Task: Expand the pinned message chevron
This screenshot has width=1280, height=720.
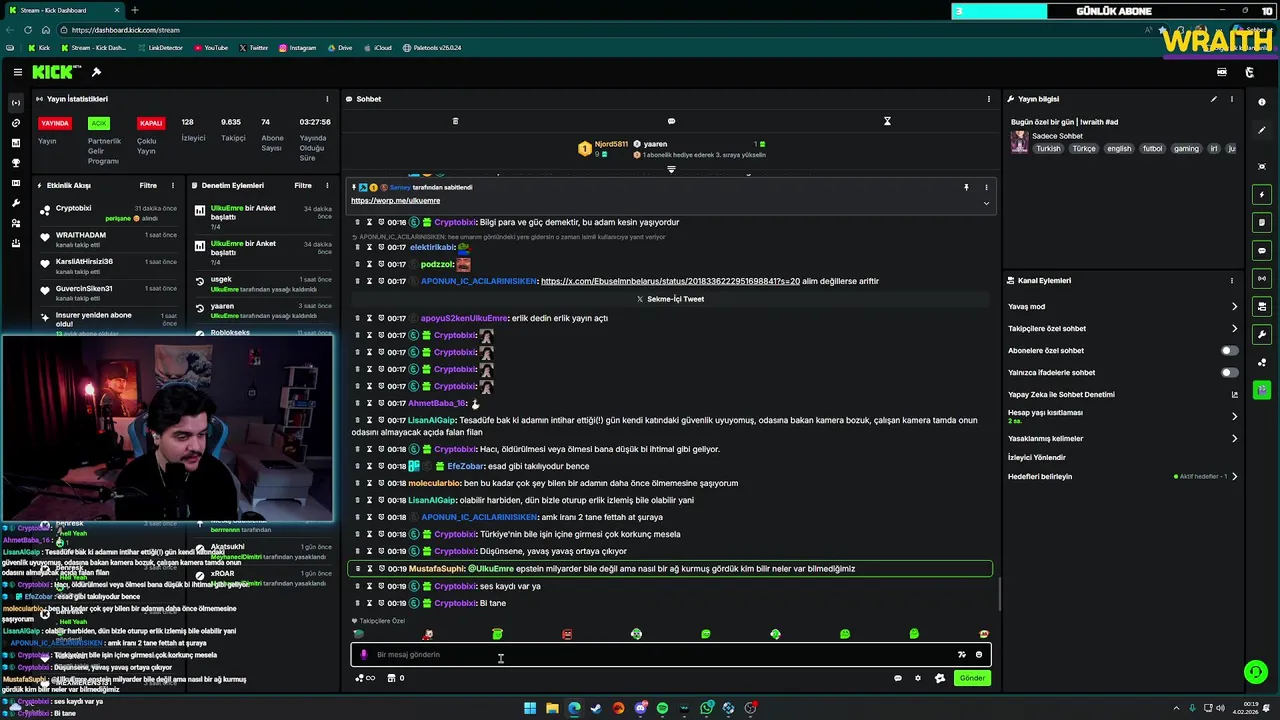Action: click(x=986, y=203)
